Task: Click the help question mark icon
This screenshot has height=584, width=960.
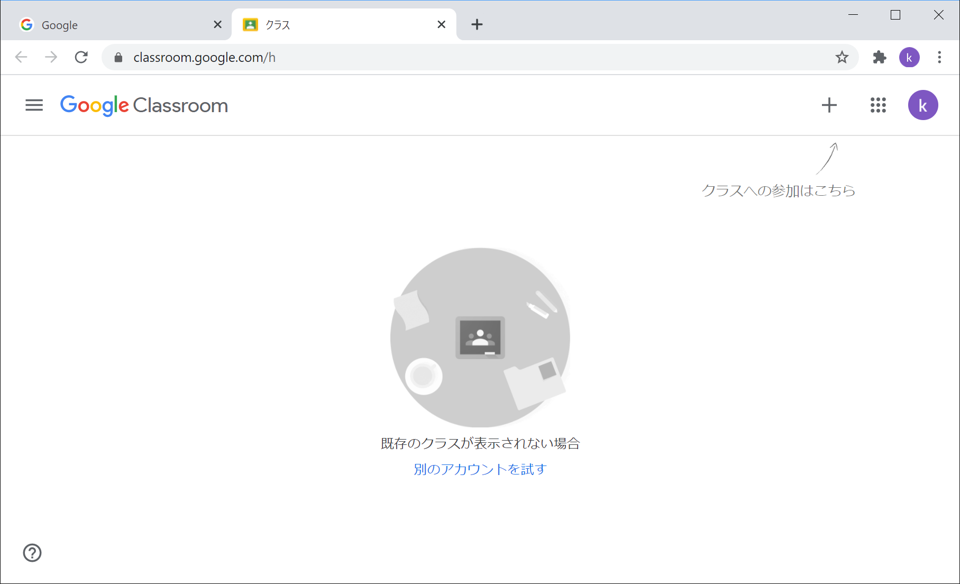Action: tap(32, 553)
